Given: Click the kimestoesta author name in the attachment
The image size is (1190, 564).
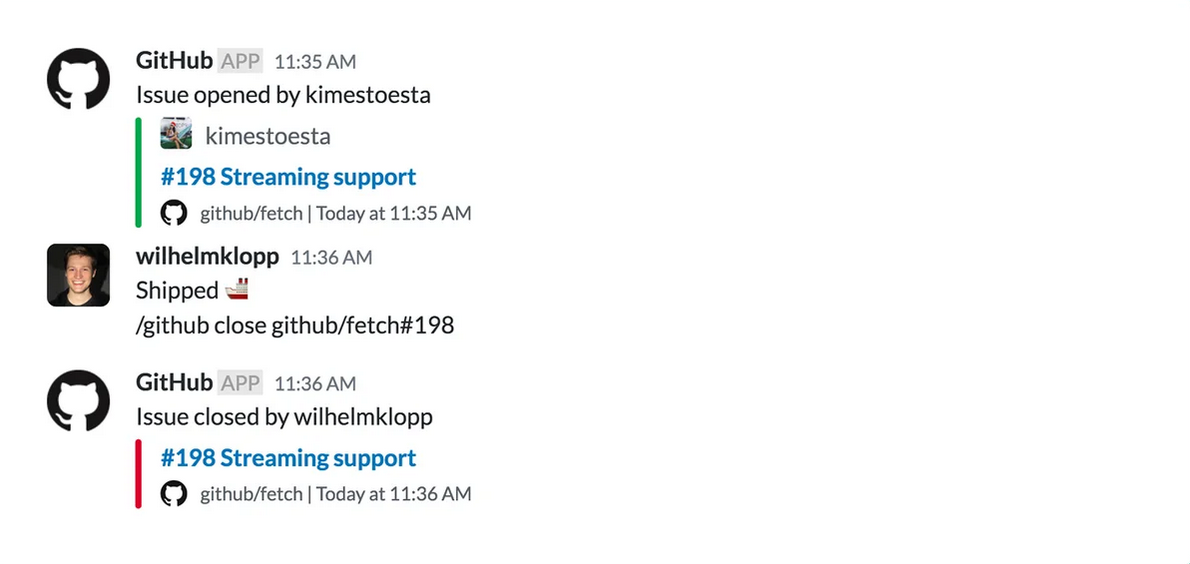Looking at the screenshot, I should click(x=267, y=136).
